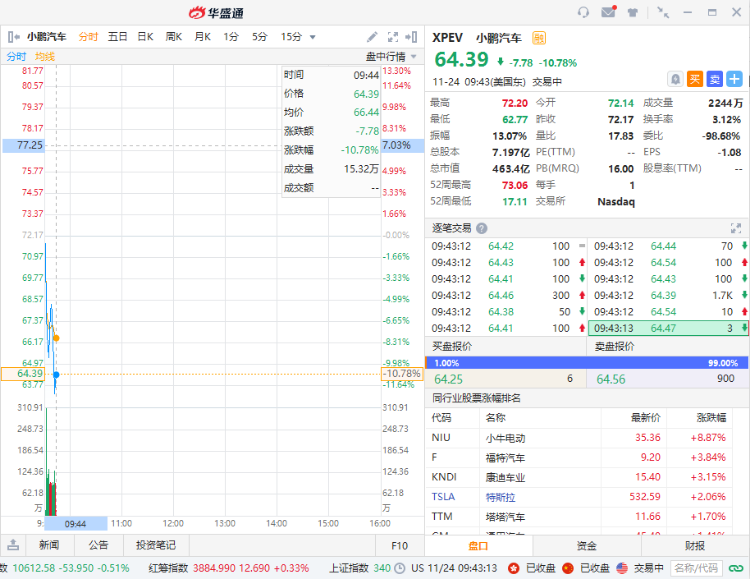This screenshot has width=750, height=579.
Task: Click the orange 买 buy button
Action: 695,79
